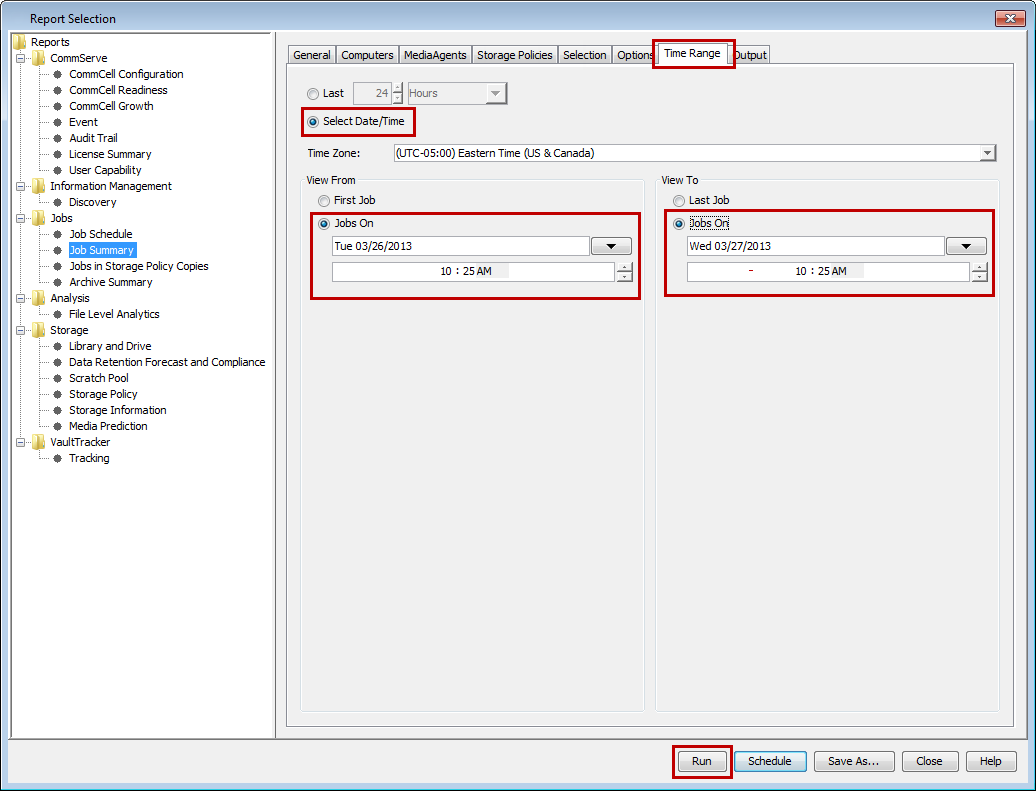Click the Storage folder icon
This screenshot has height=791, width=1036.
(39, 330)
